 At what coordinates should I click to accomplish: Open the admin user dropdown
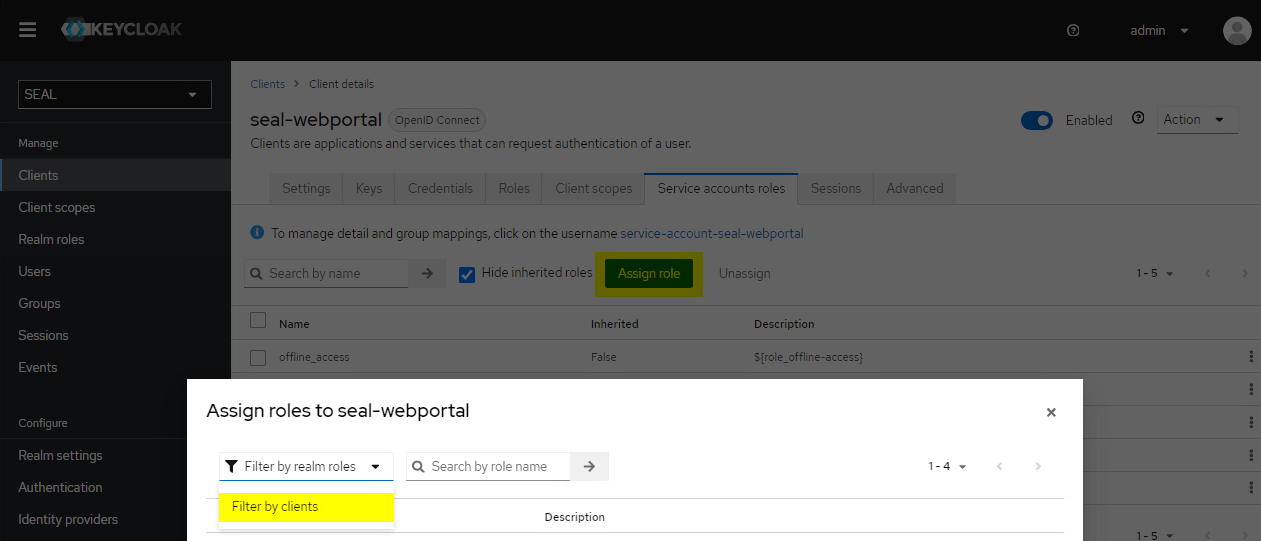[x=1159, y=30]
